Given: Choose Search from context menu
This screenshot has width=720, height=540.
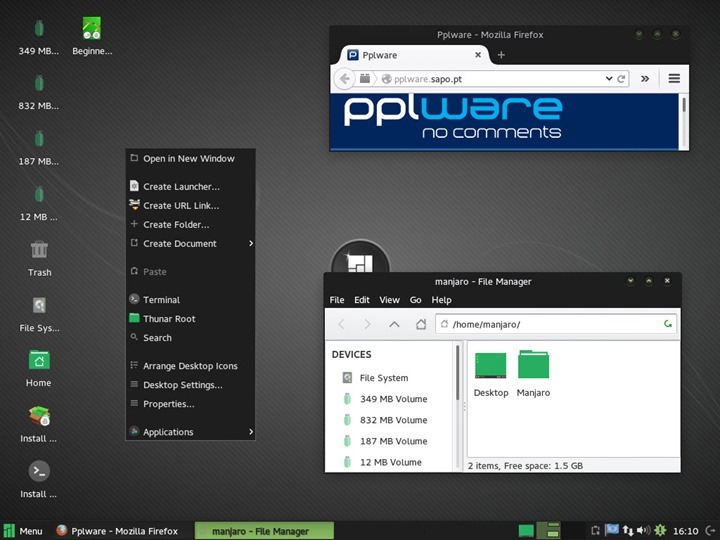Looking at the screenshot, I should point(190,338).
